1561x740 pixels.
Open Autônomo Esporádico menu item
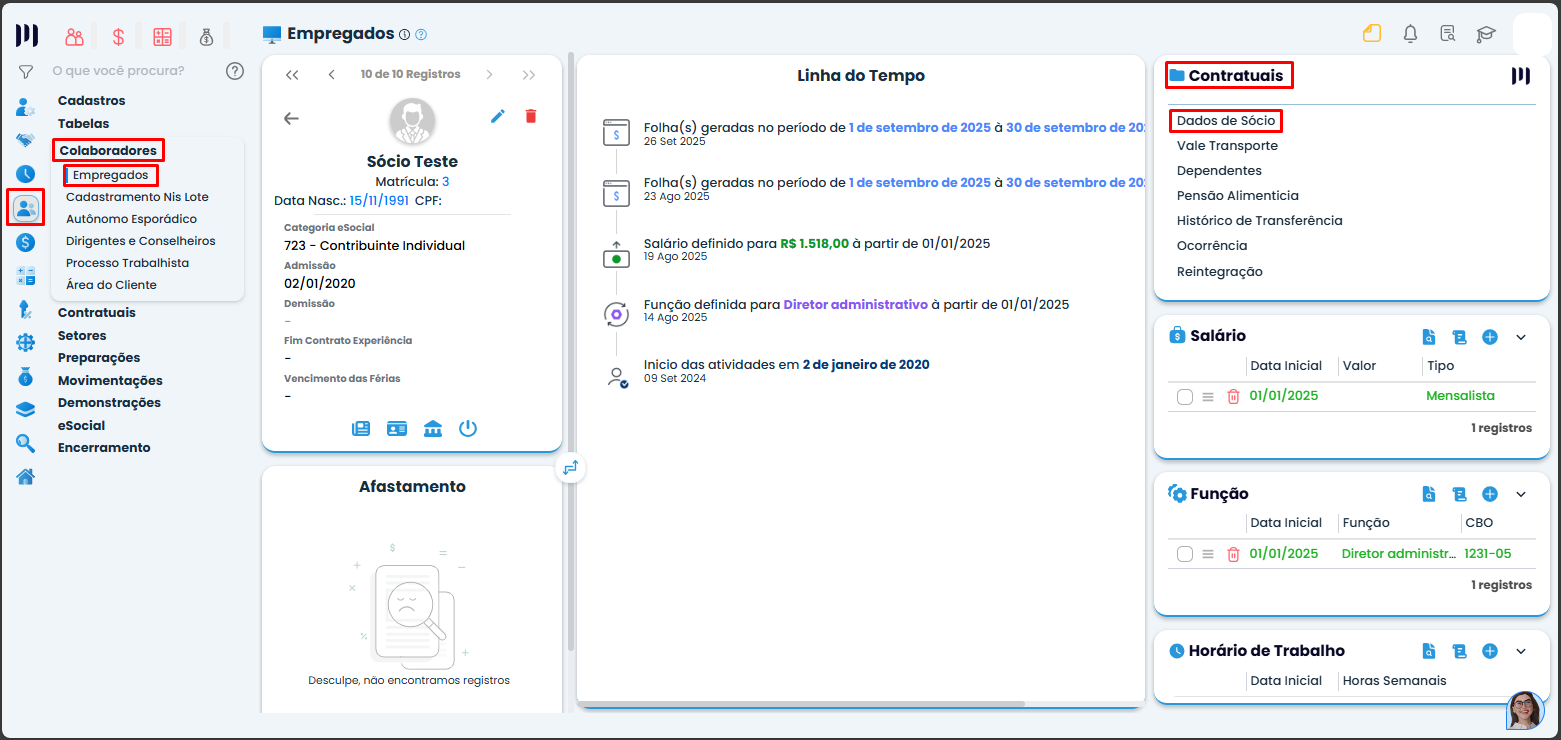click(x=132, y=219)
